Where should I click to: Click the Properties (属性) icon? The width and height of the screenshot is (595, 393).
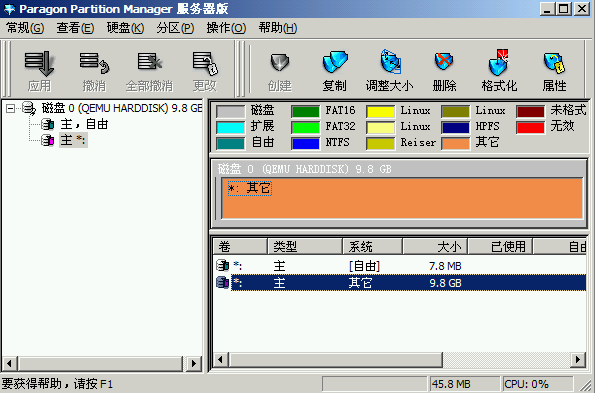click(554, 63)
